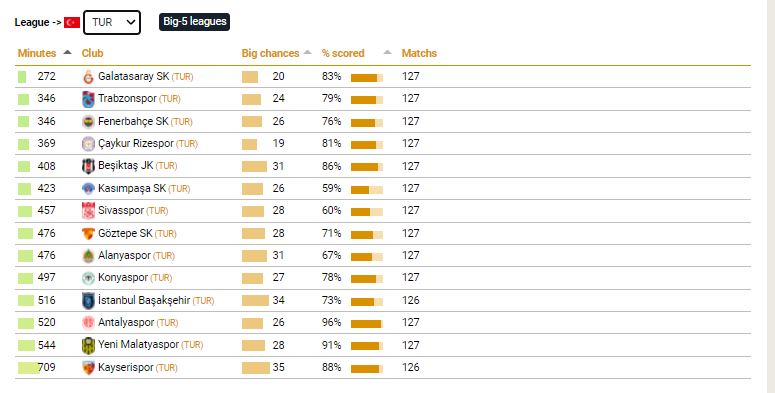This screenshot has height=393, width=775.
Task: Click the Club column header
Action: (x=92, y=53)
